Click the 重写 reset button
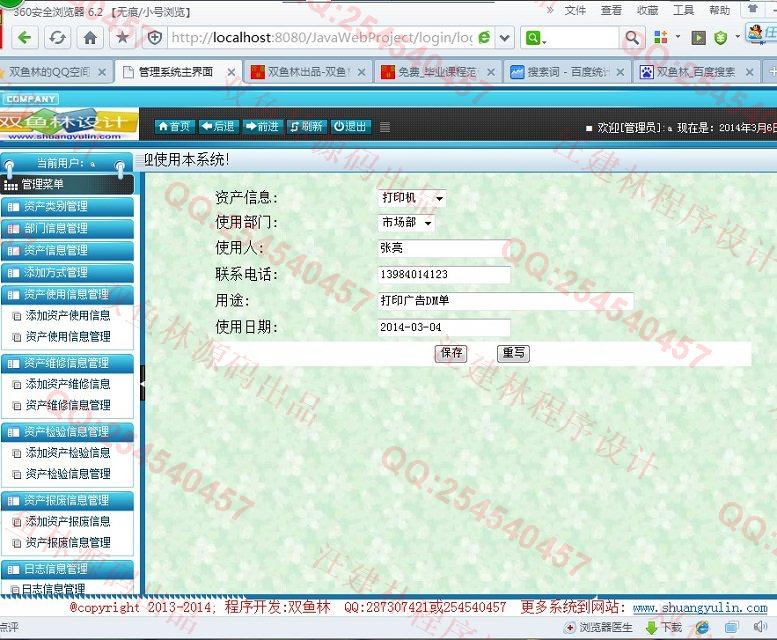Viewport: 777px width, 640px height. 513,353
